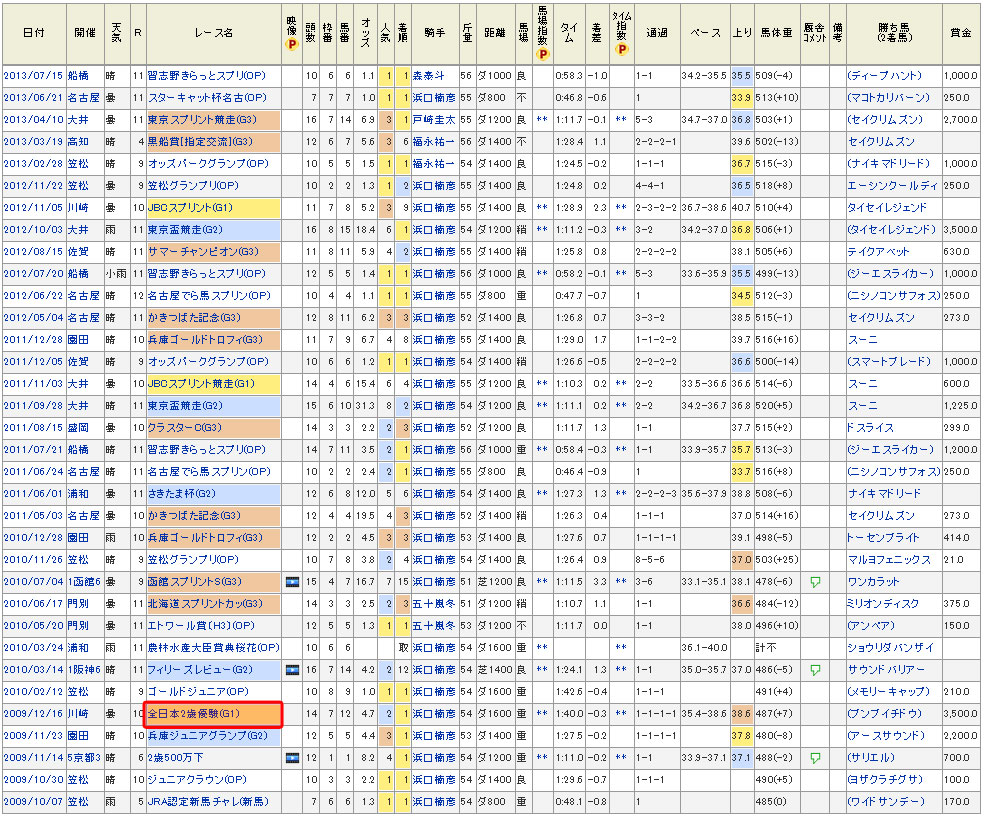The height and width of the screenshot is (816, 984).
Task: Open race ジュニアクラウン(OP)
Action: (x=197, y=780)
